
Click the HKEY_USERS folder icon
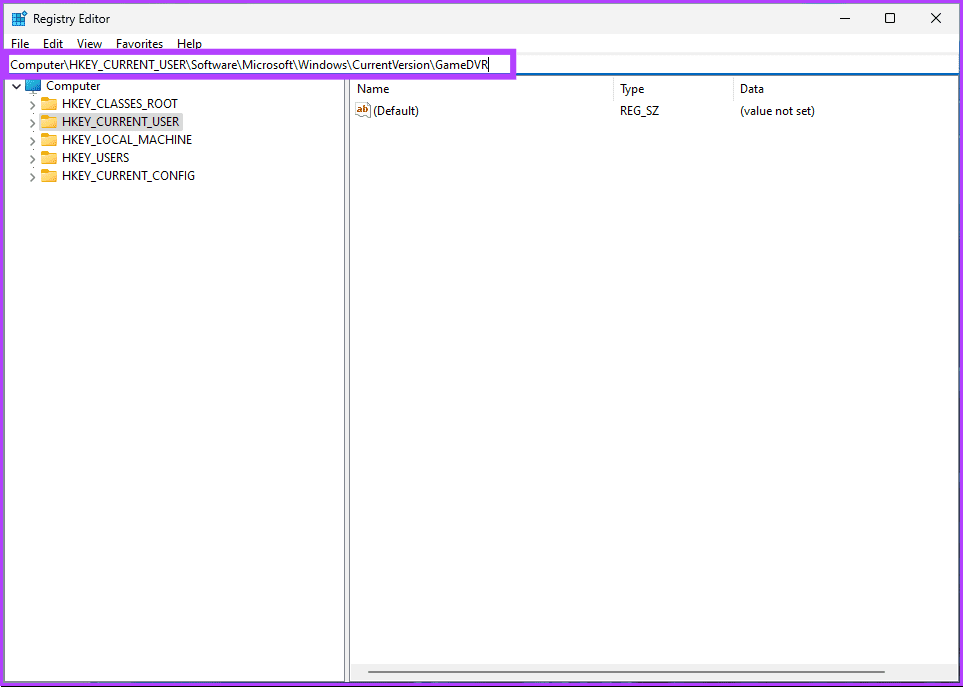coord(49,158)
